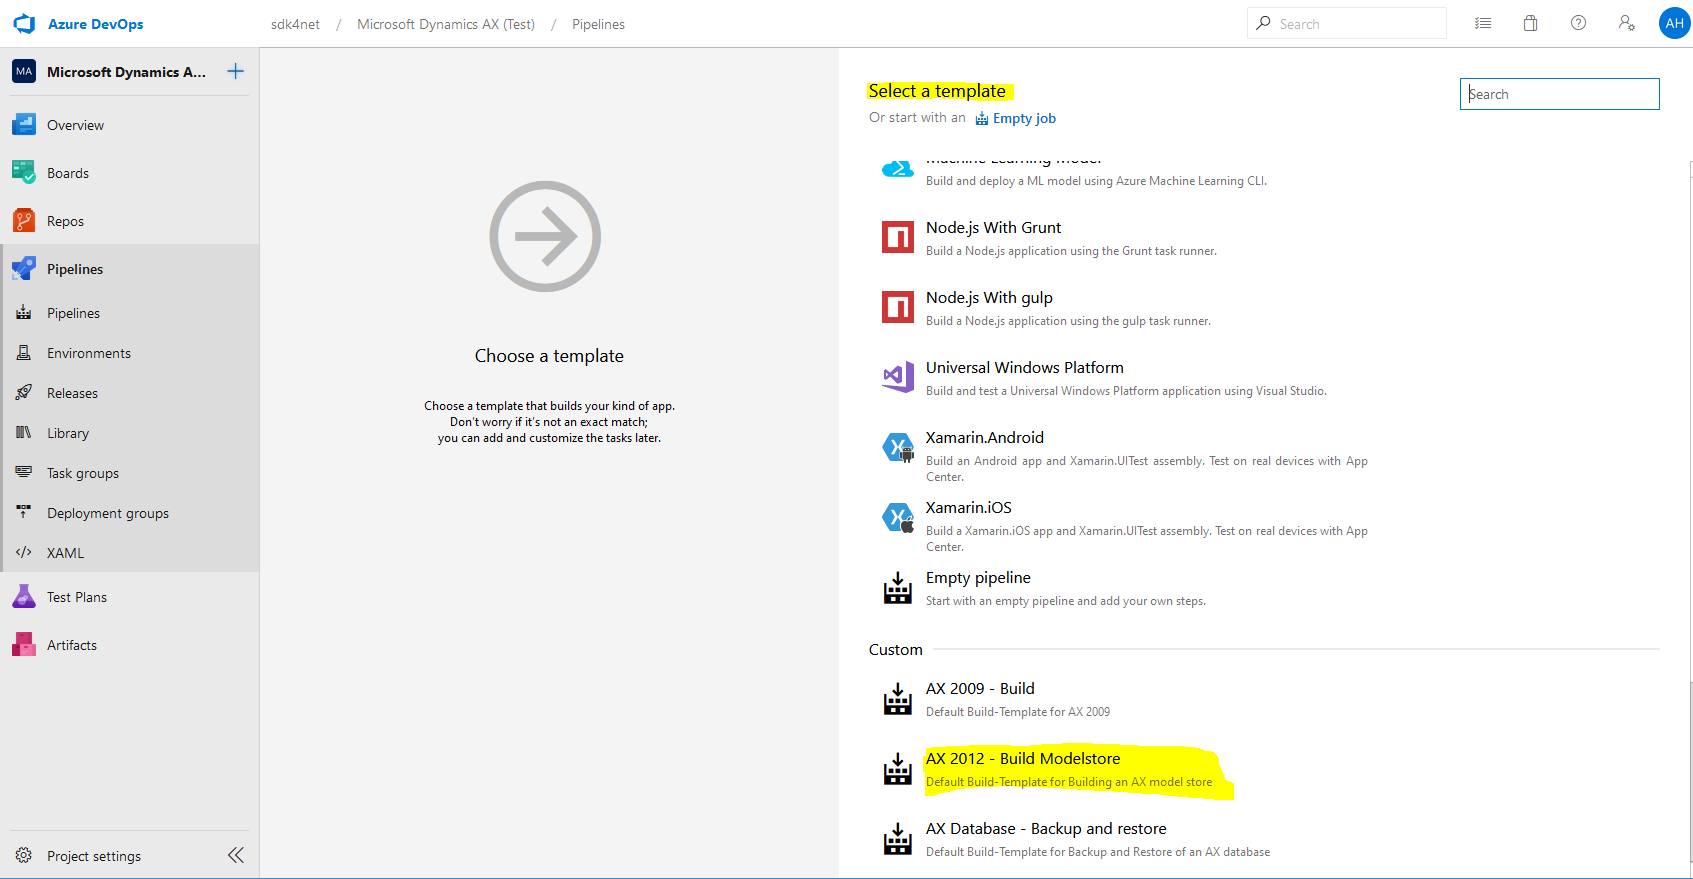This screenshot has width=1693, height=879.
Task: Click sdk4net breadcrumb link
Action: [x=295, y=24]
